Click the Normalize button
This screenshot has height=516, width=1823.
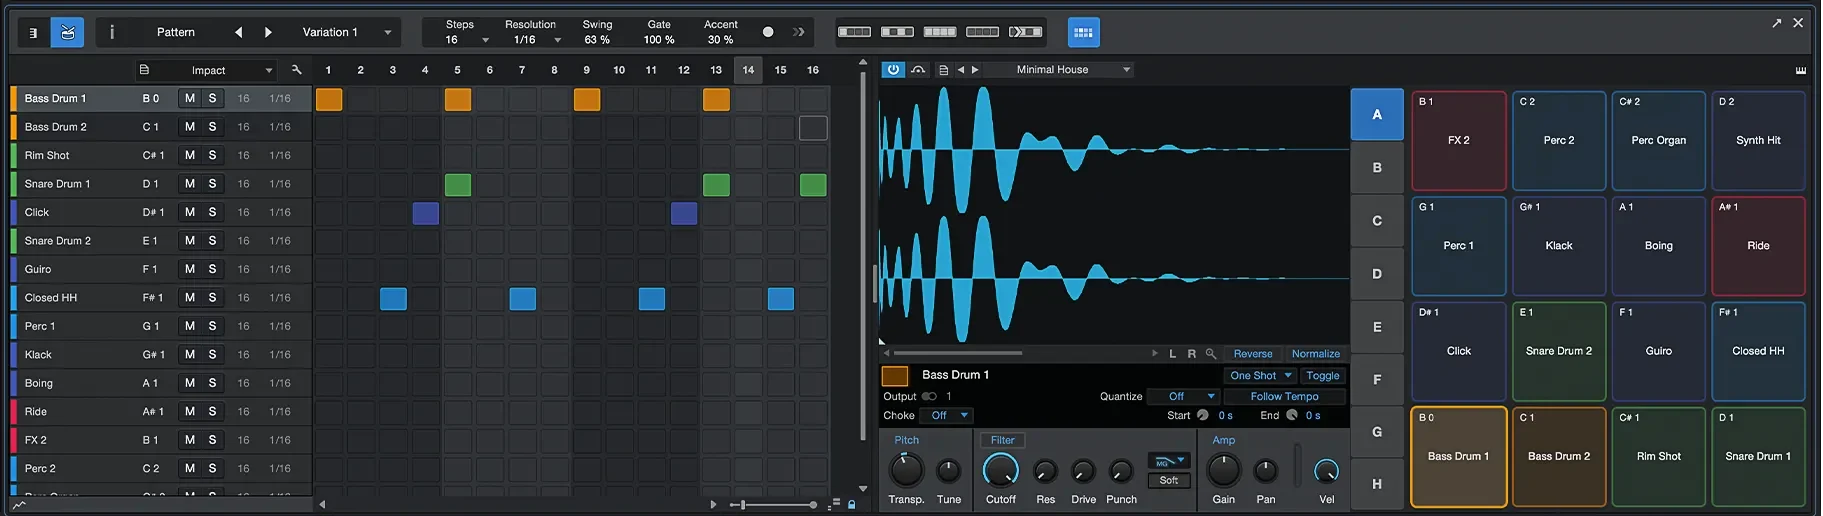pyautogui.click(x=1316, y=354)
